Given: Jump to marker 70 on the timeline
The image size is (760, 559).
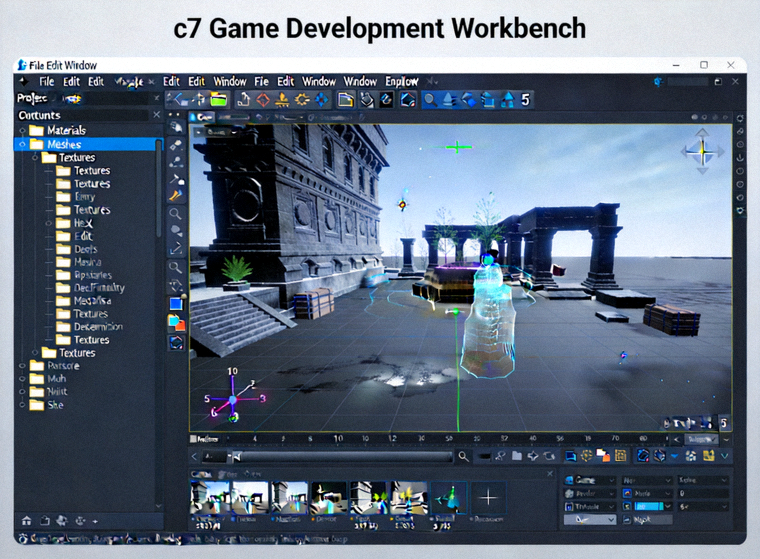Looking at the screenshot, I should tap(615, 439).
